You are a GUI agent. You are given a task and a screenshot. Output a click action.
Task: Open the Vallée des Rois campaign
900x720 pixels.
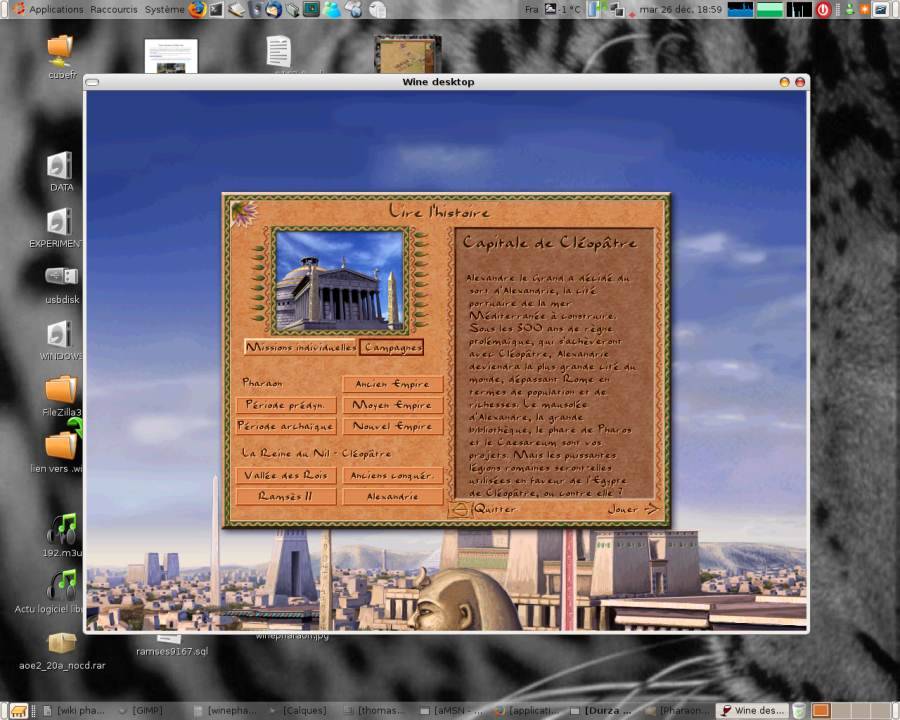(286, 476)
